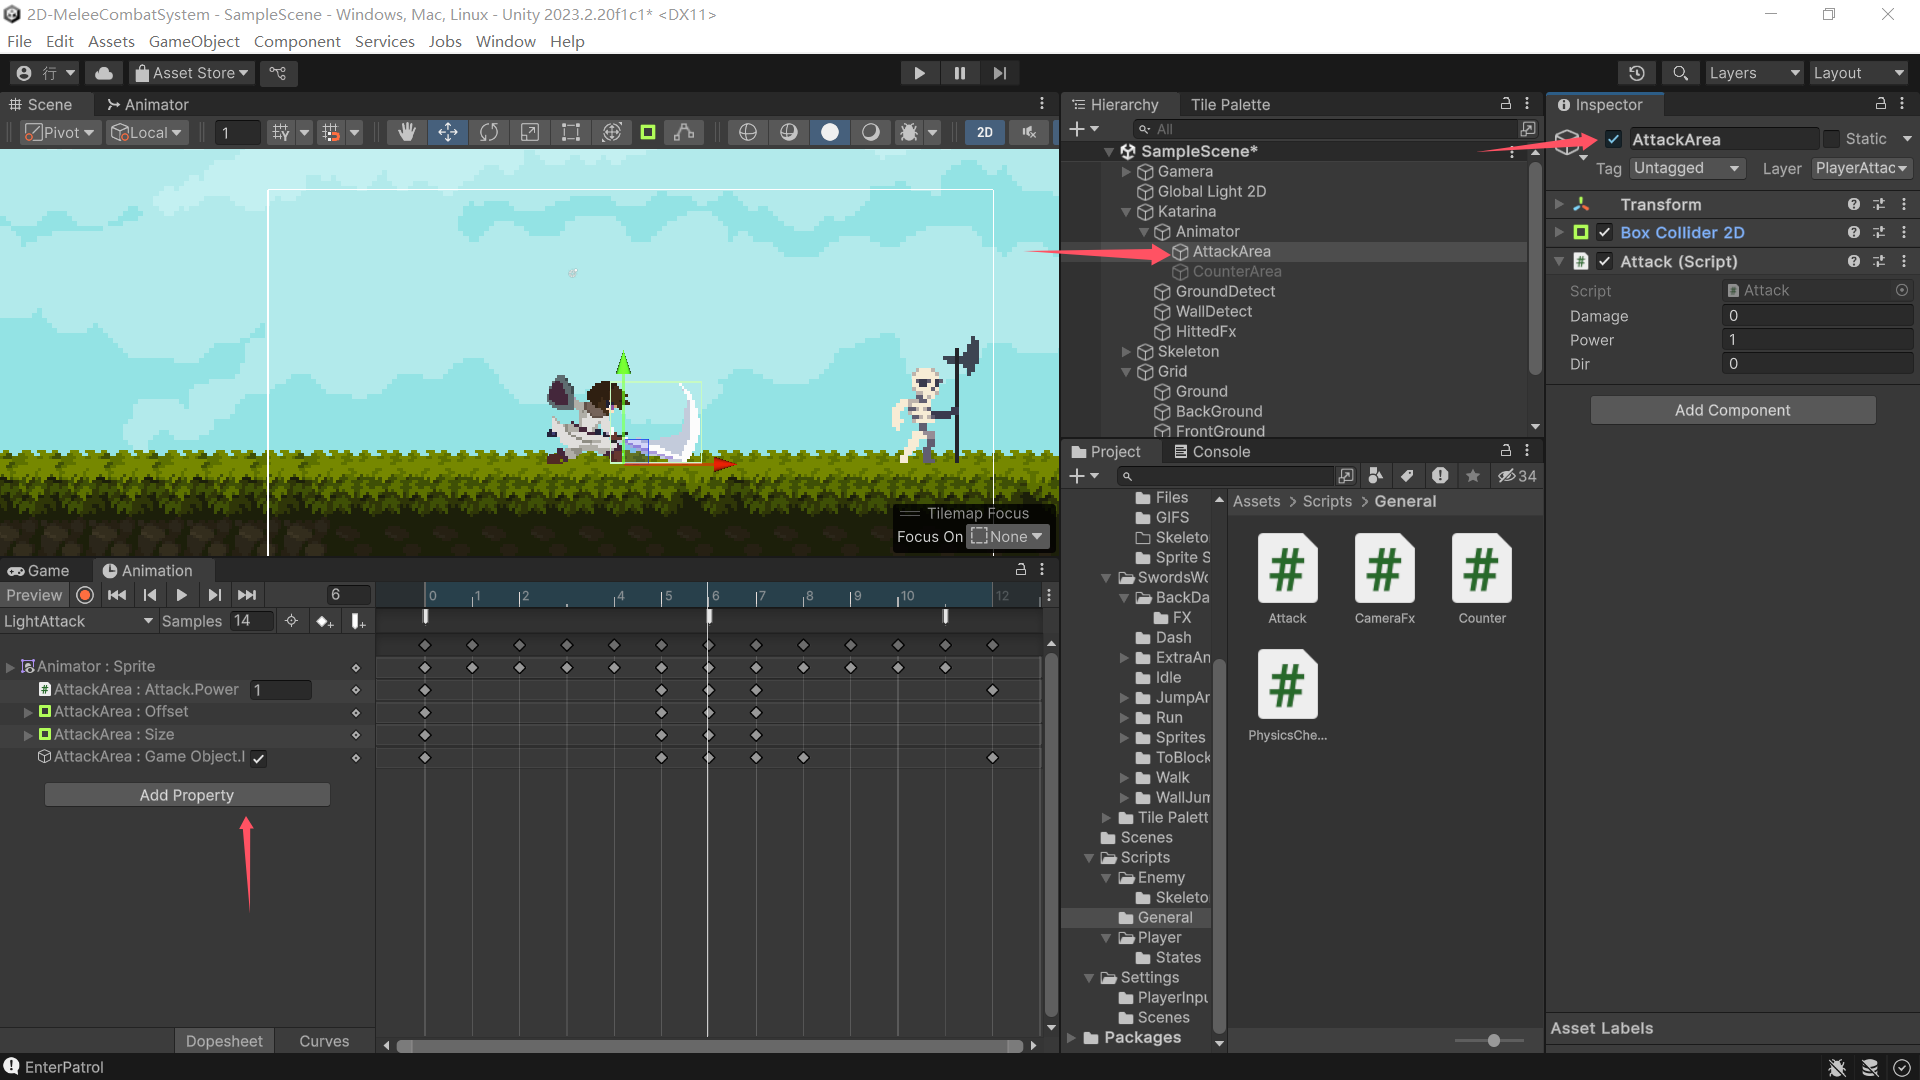Toggle hidden packages visibility count
Image resolution: width=1920 pixels, height=1080 pixels.
(1517, 476)
